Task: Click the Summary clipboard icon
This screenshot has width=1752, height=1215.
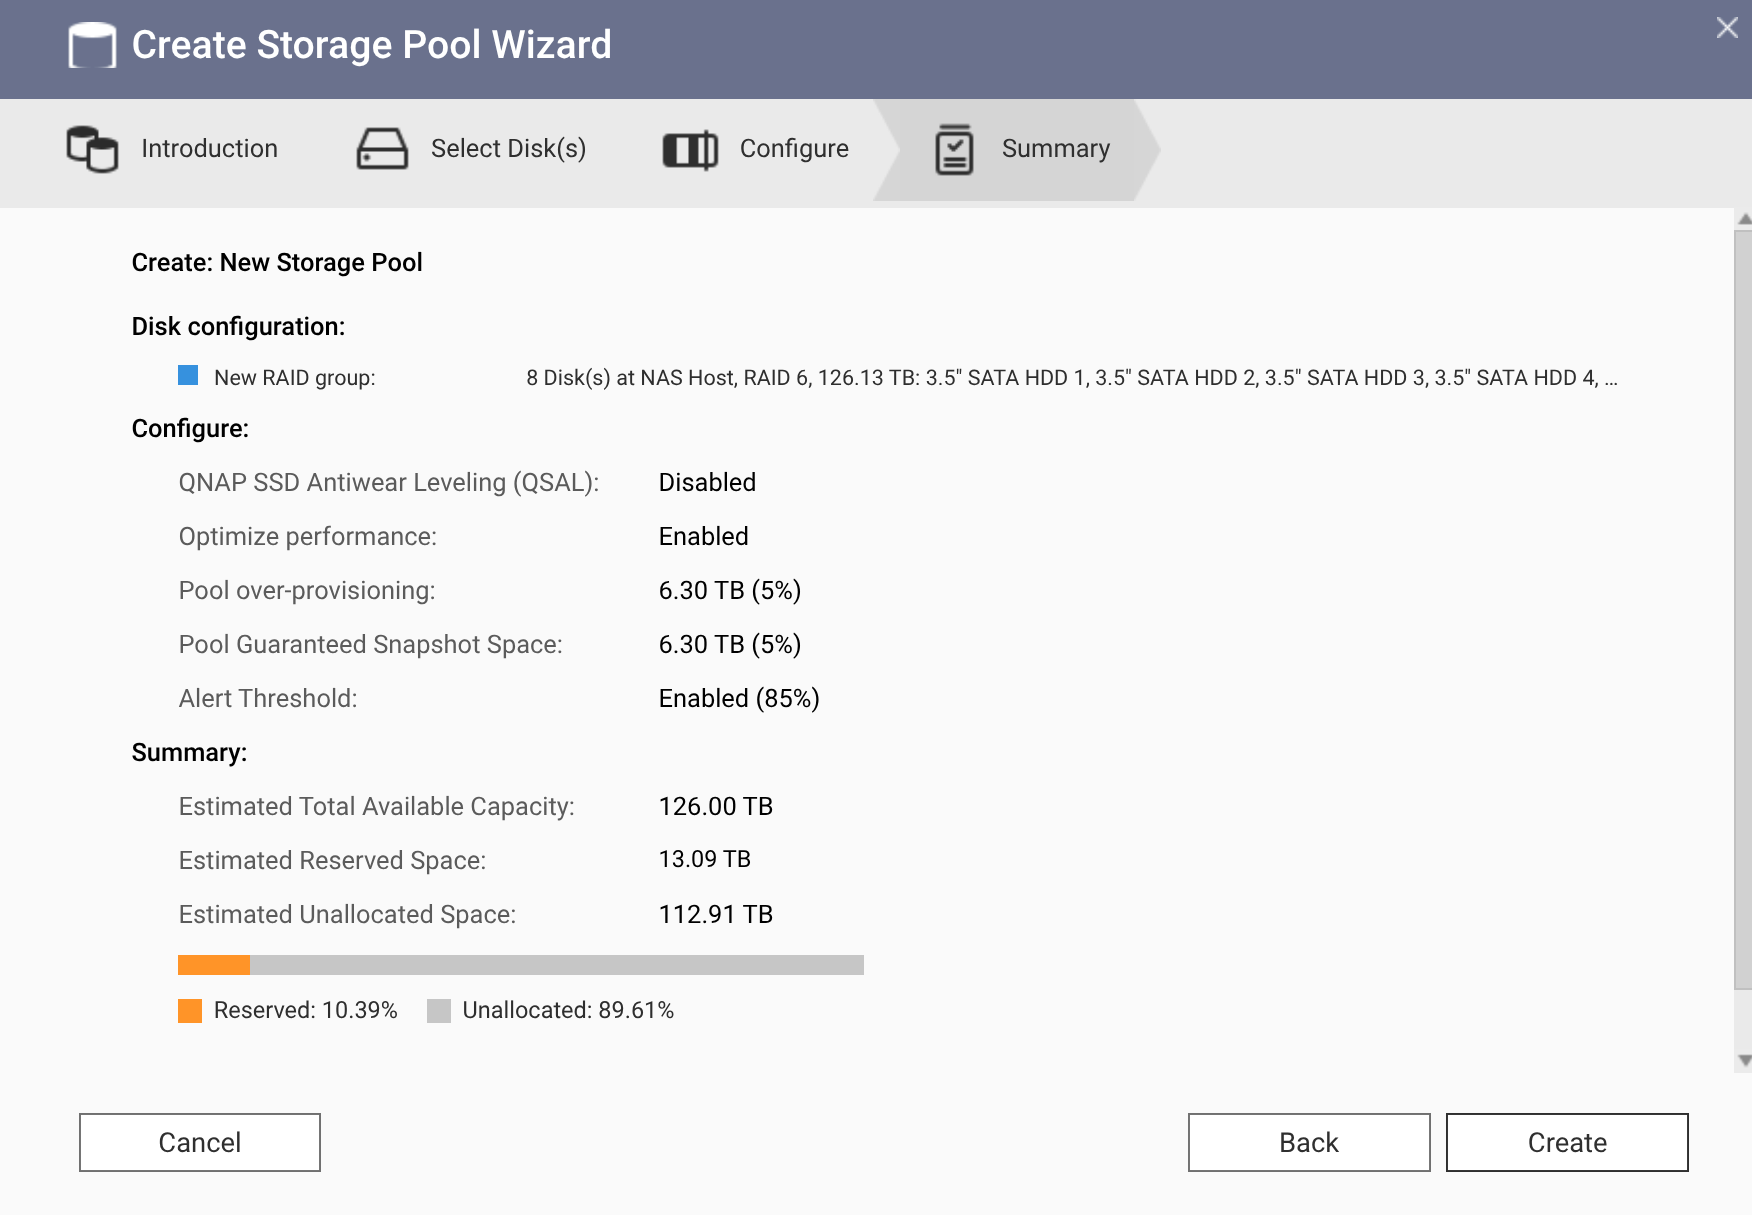Action: click(x=954, y=149)
